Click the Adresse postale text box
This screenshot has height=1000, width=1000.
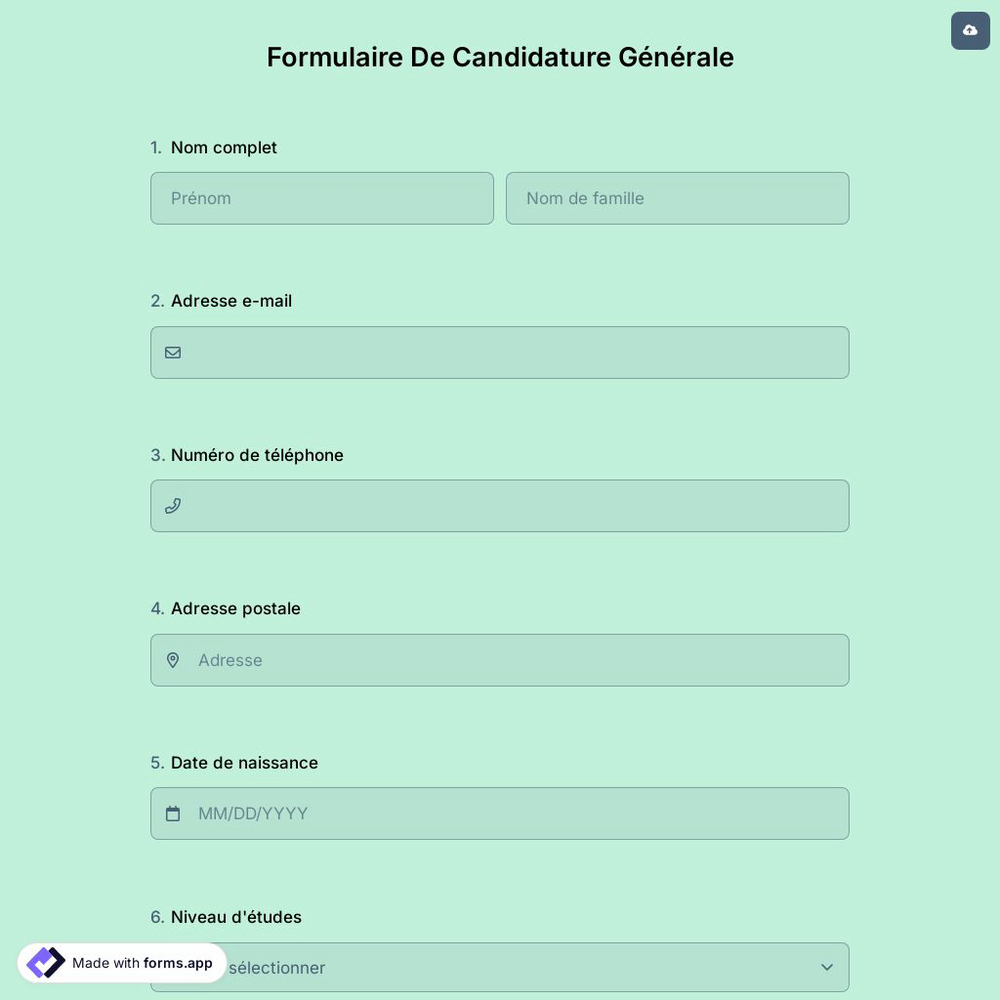click(500, 660)
